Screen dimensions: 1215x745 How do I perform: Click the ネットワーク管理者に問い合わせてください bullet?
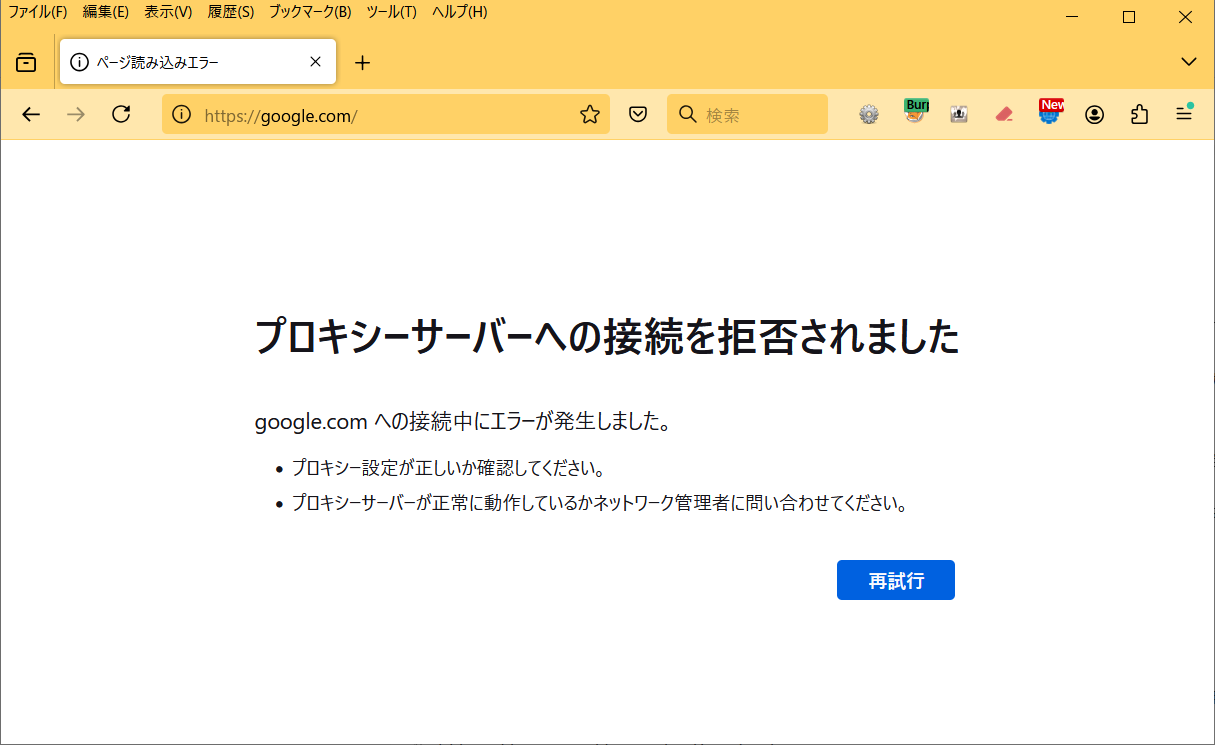click(x=600, y=504)
